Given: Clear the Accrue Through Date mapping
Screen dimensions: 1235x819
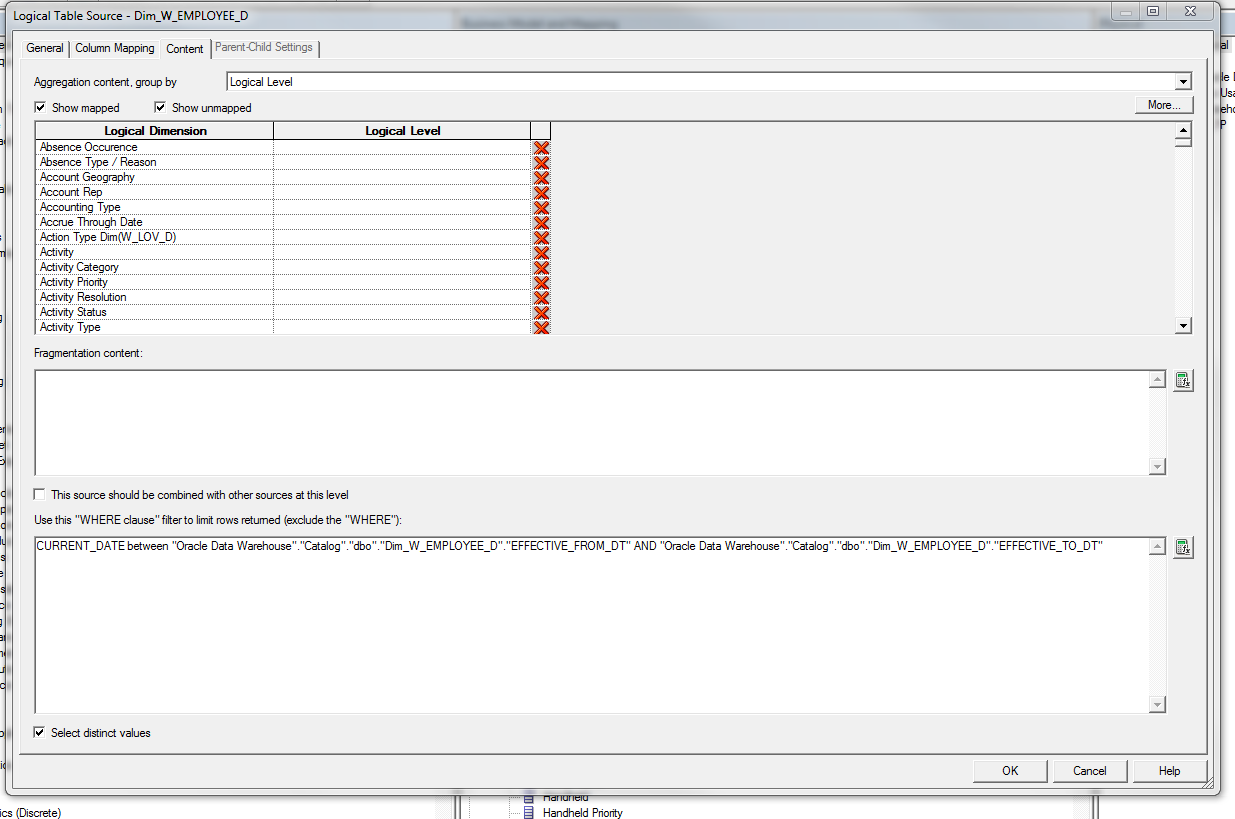Looking at the screenshot, I should coord(541,221).
